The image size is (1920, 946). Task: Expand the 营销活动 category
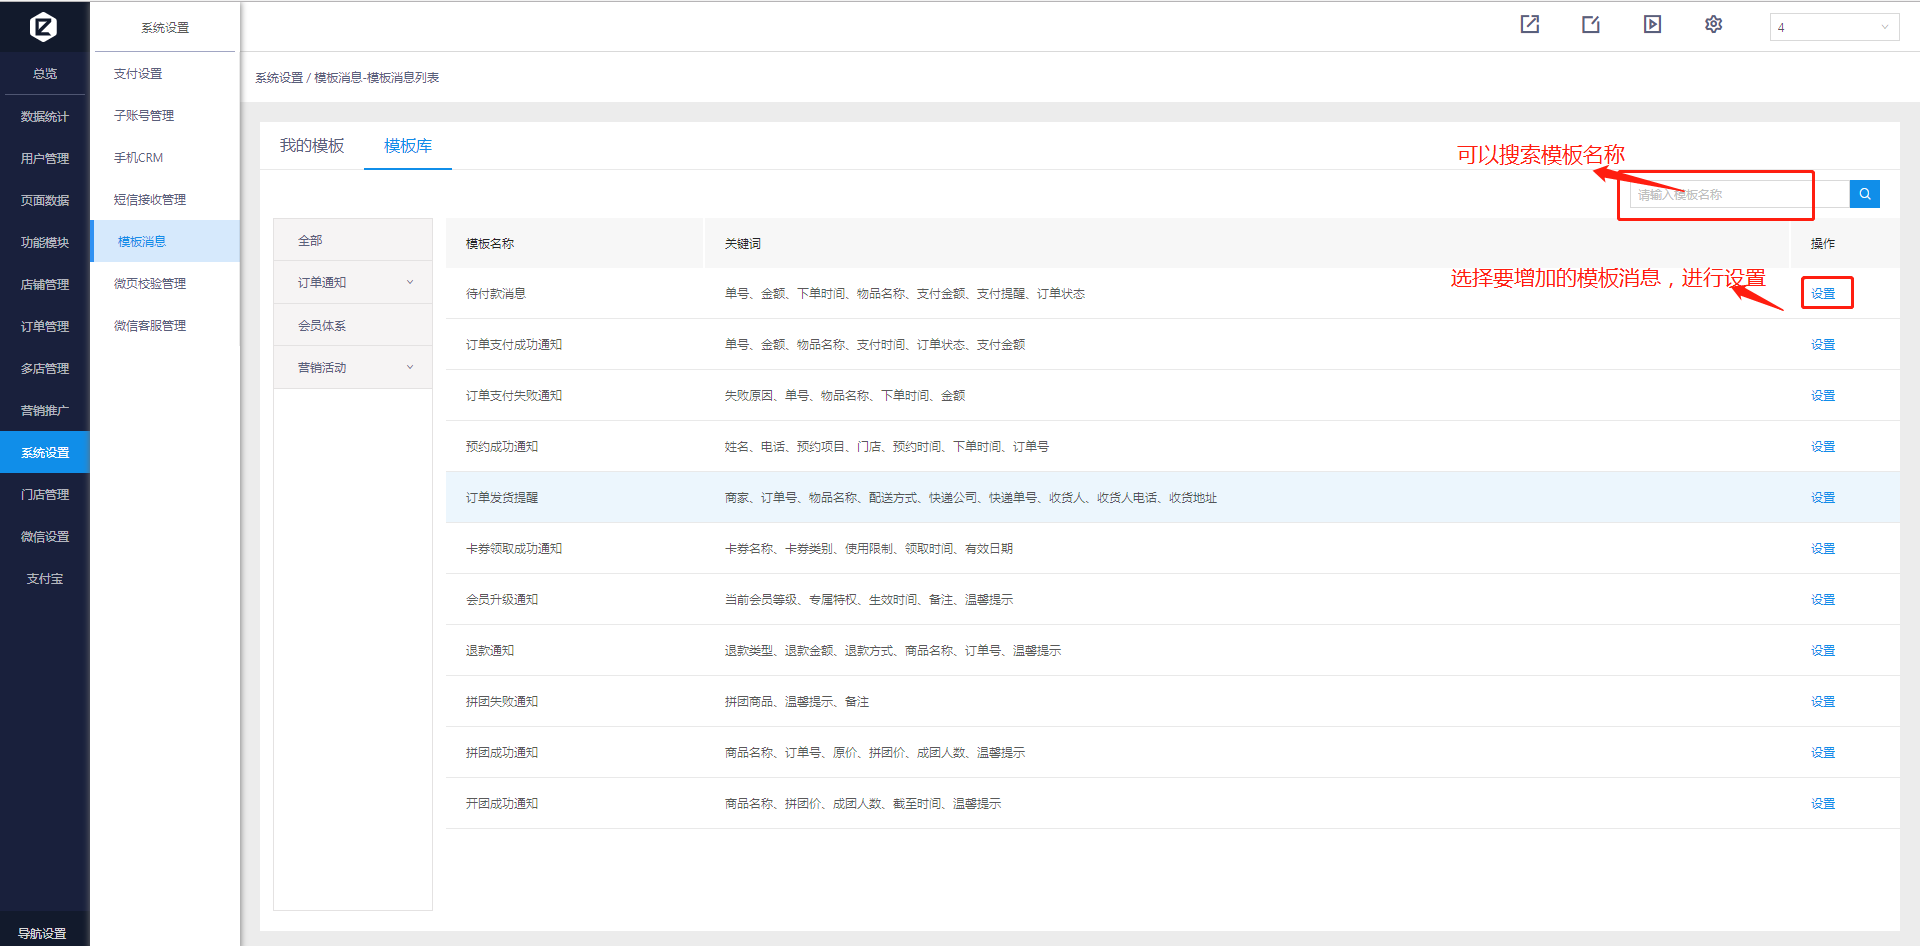coord(353,368)
